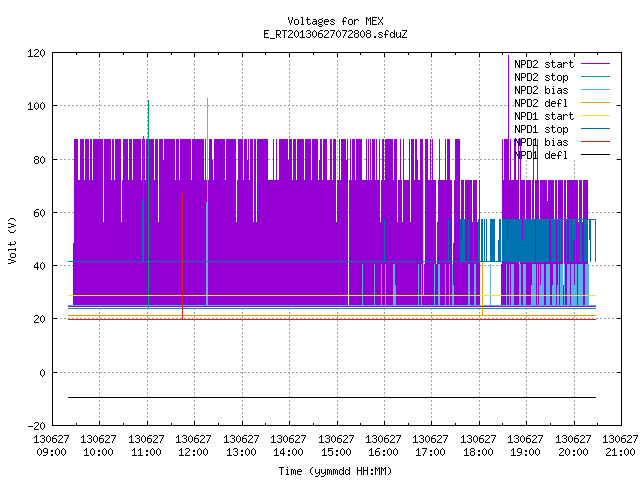Click the yellow NPD1 start legend line
This screenshot has height=480, width=640.
(x=595, y=116)
